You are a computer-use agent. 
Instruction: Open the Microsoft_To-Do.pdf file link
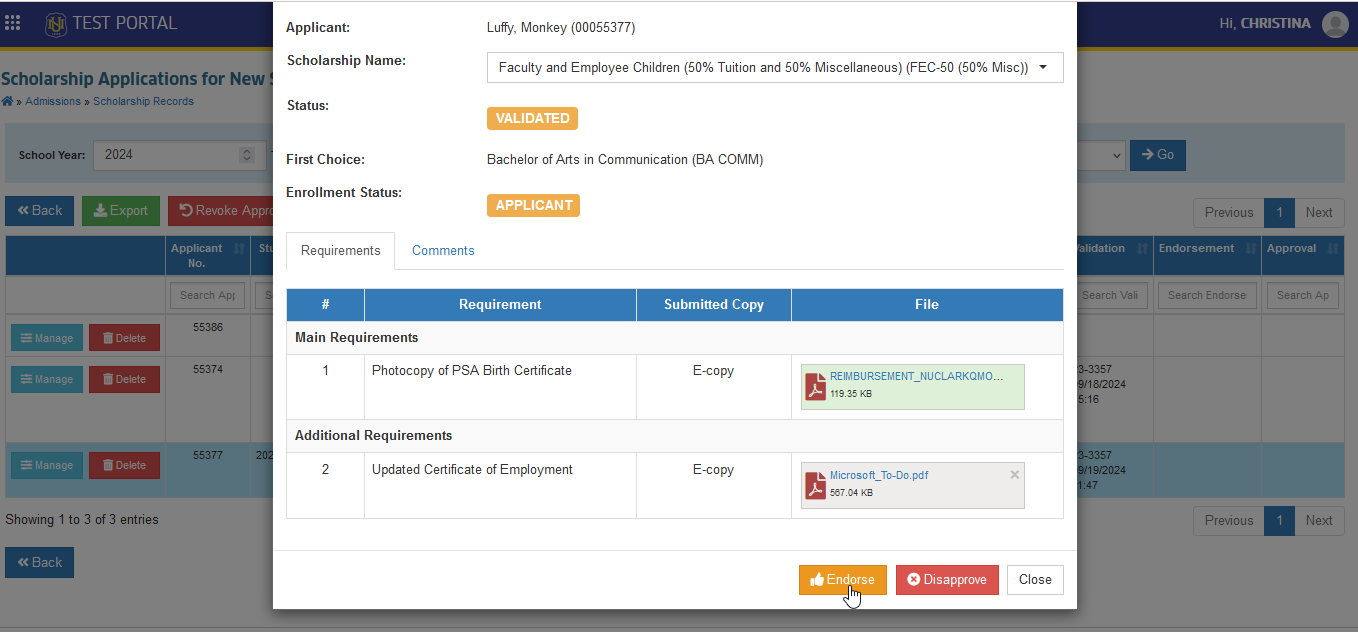[879, 475]
